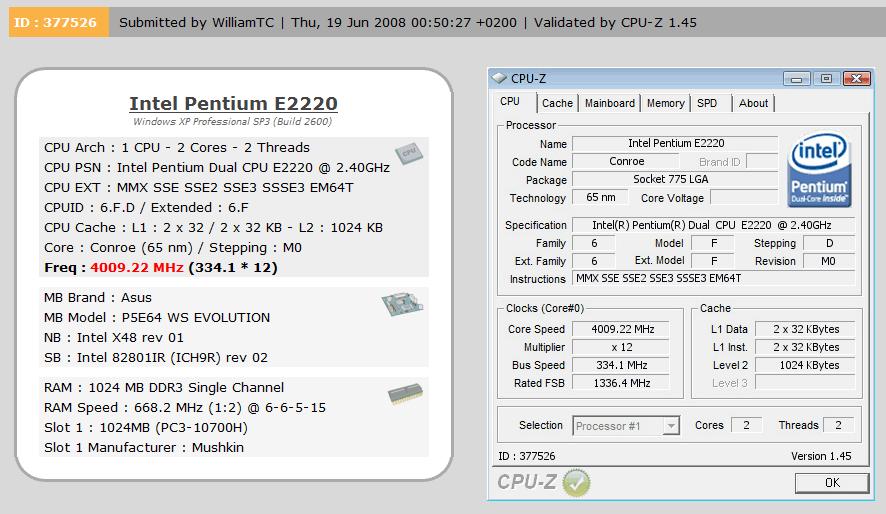The width and height of the screenshot is (886, 514).
Task: Click the text 'SB : Intel 82801IR (ICH9R) rev 02'
Action: [156, 358]
